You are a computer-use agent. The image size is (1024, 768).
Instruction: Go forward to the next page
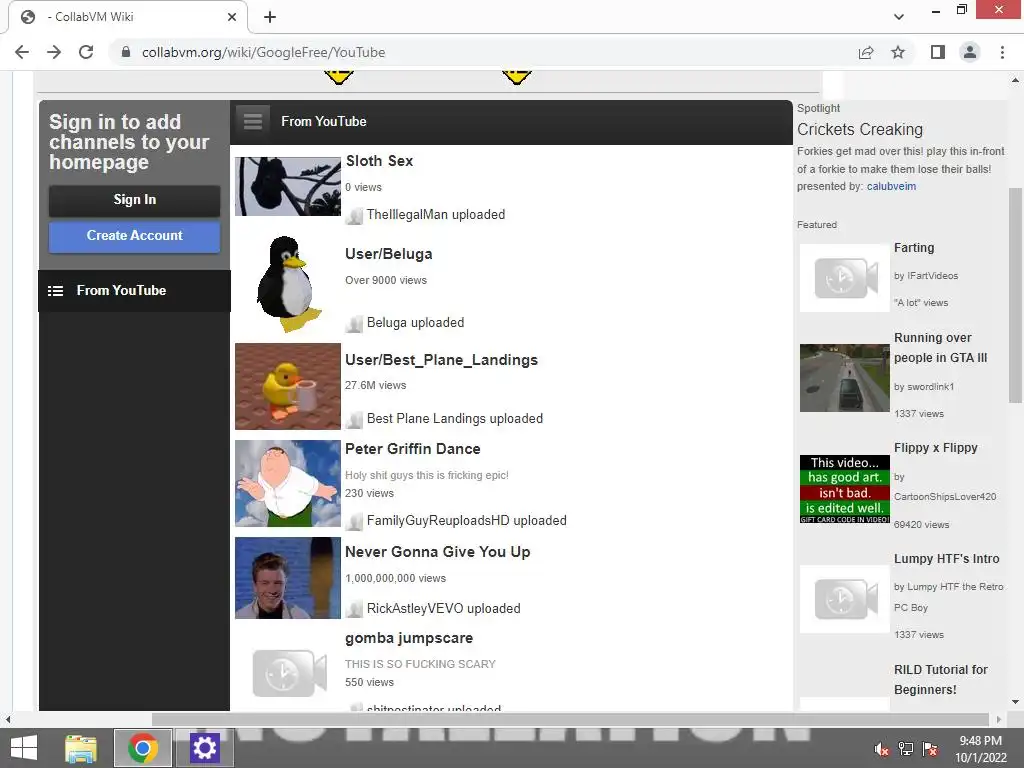click(x=54, y=52)
